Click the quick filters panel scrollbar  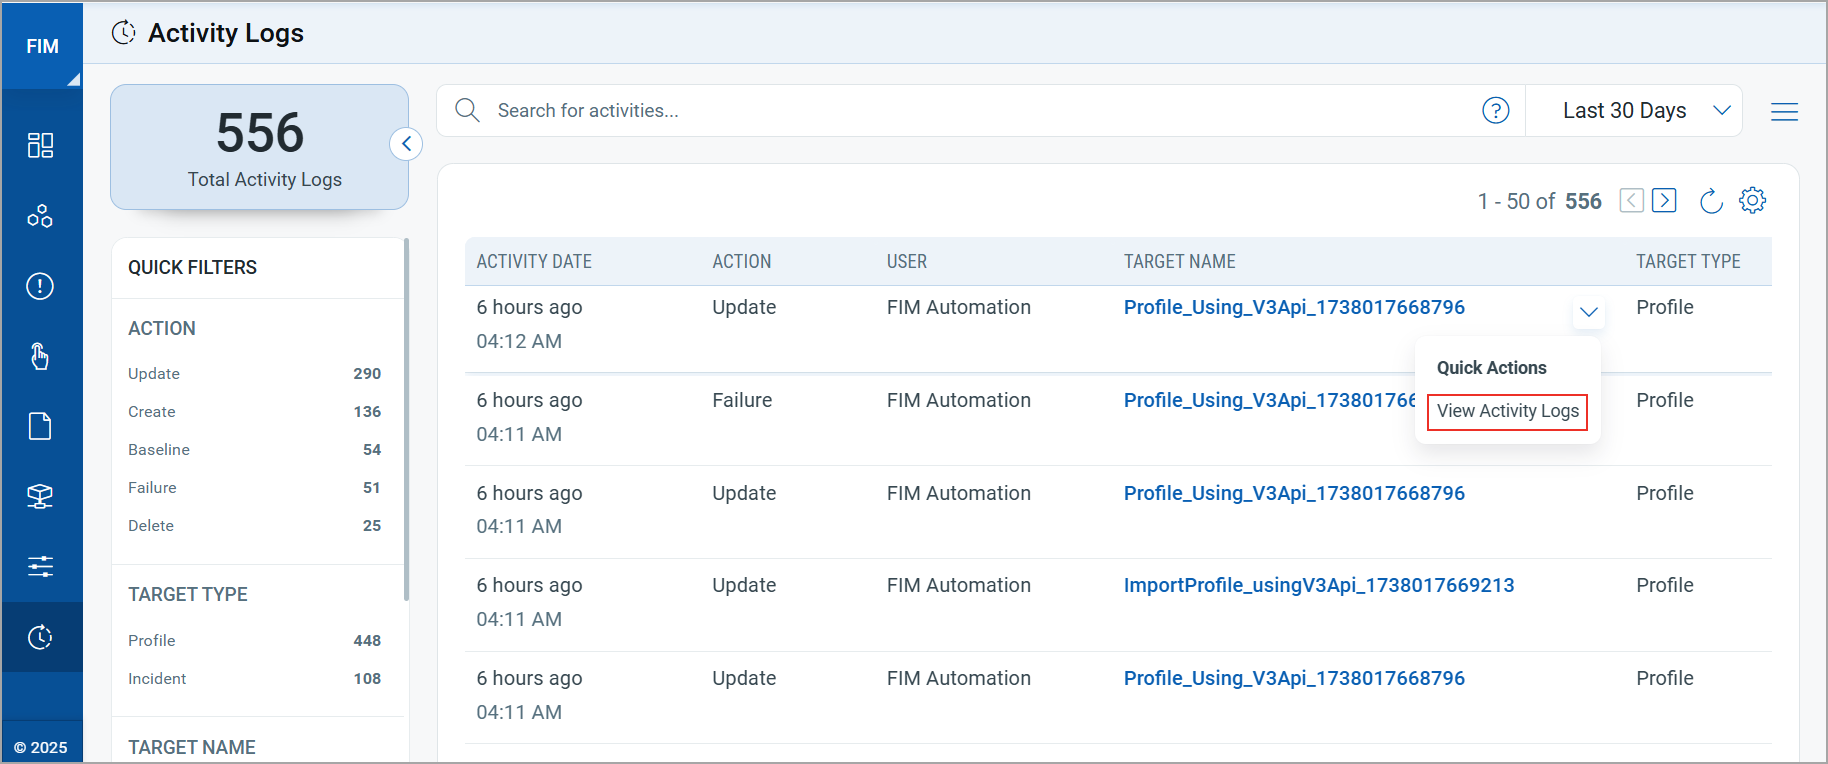tap(406, 420)
